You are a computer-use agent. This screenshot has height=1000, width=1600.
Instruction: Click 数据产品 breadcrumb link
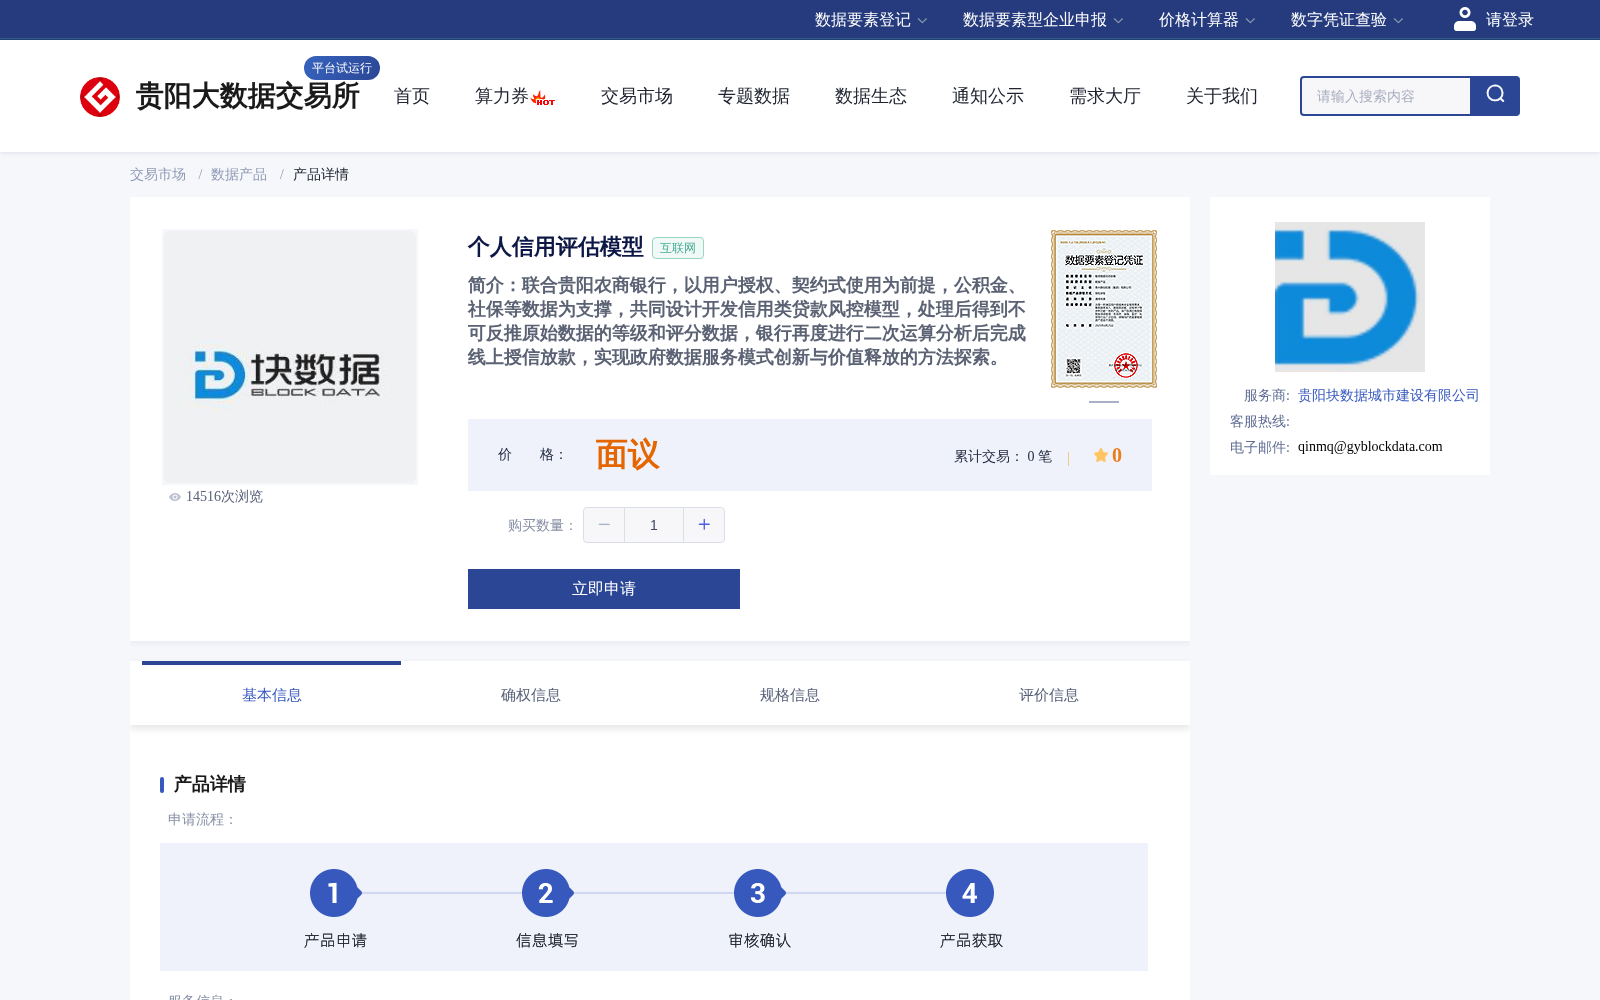(239, 175)
